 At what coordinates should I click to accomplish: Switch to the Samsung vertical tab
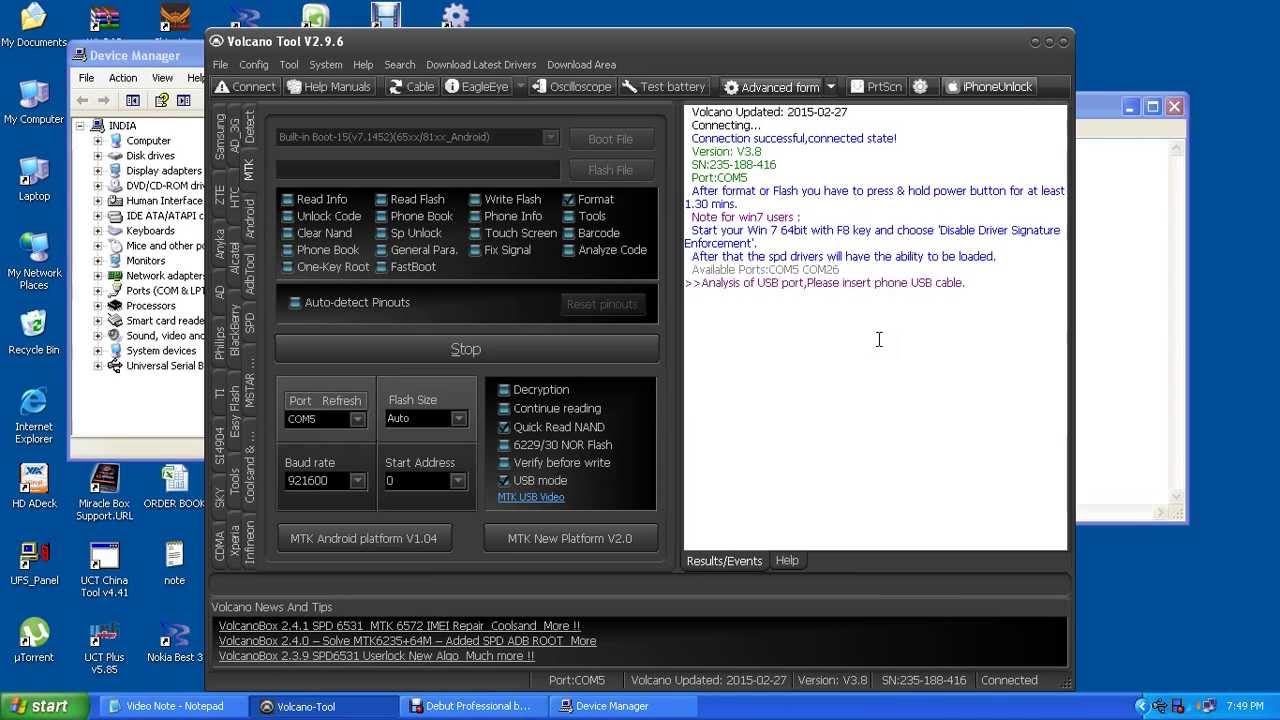click(x=220, y=136)
